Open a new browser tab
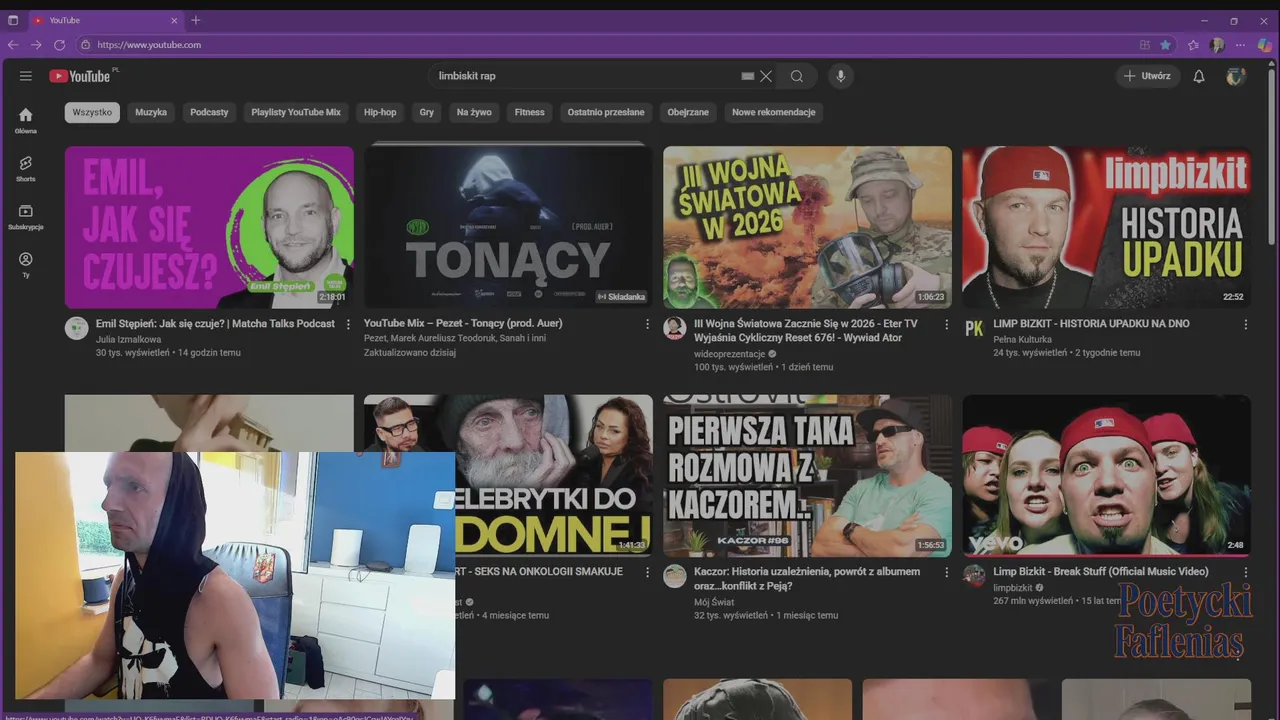1280x720 pixels. [x=196, y=20]
